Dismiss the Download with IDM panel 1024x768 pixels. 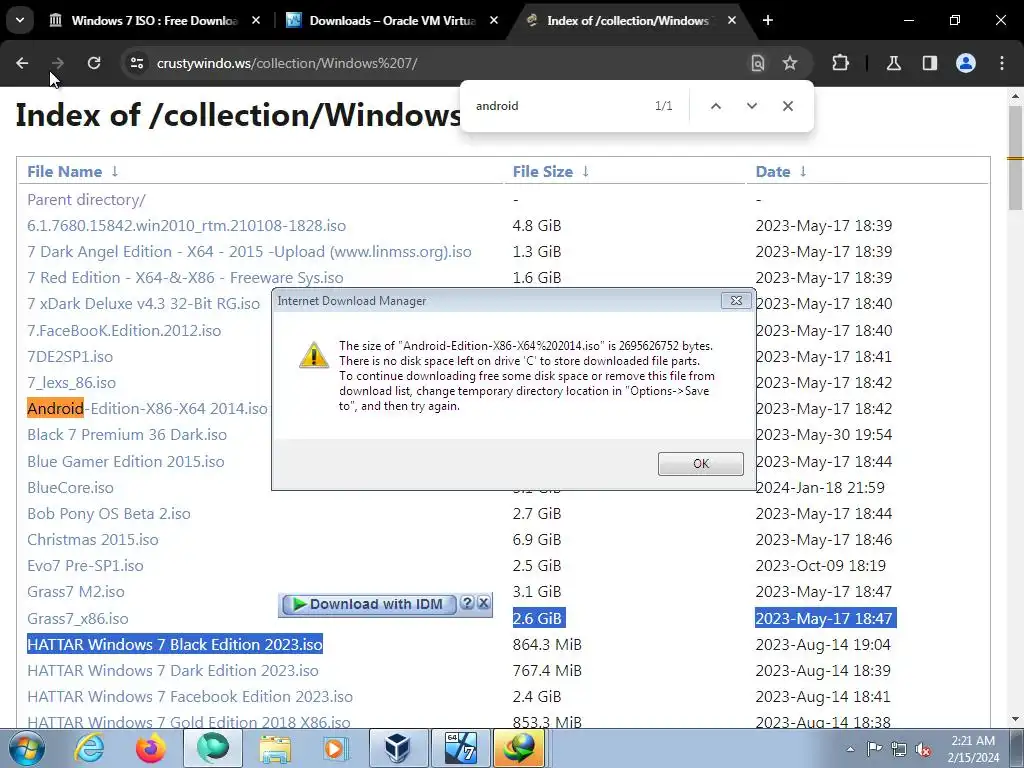point(483,603)
